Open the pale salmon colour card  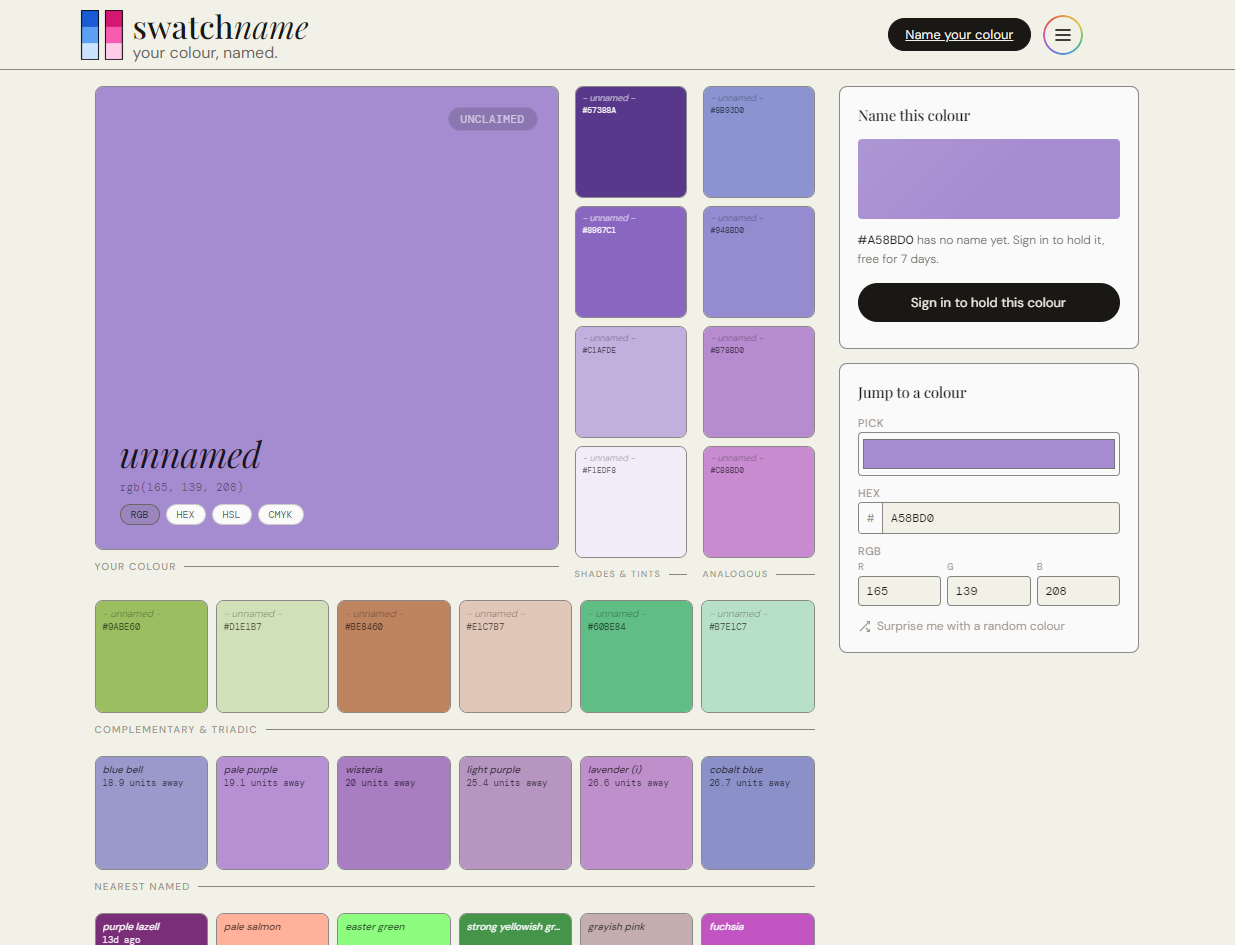click(x=272, y=929)
